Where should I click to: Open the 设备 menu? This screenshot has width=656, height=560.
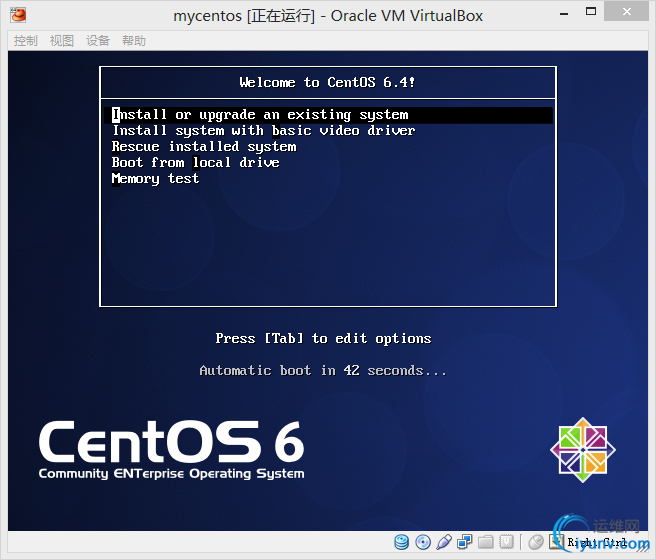tap(98, 41)
